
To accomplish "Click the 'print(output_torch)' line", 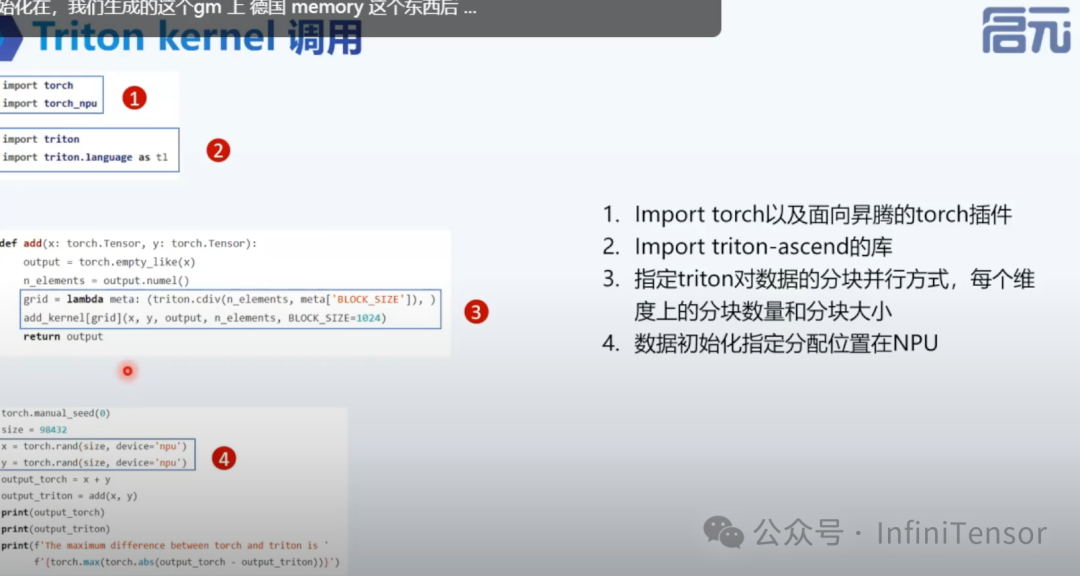I will click(53, 512).
